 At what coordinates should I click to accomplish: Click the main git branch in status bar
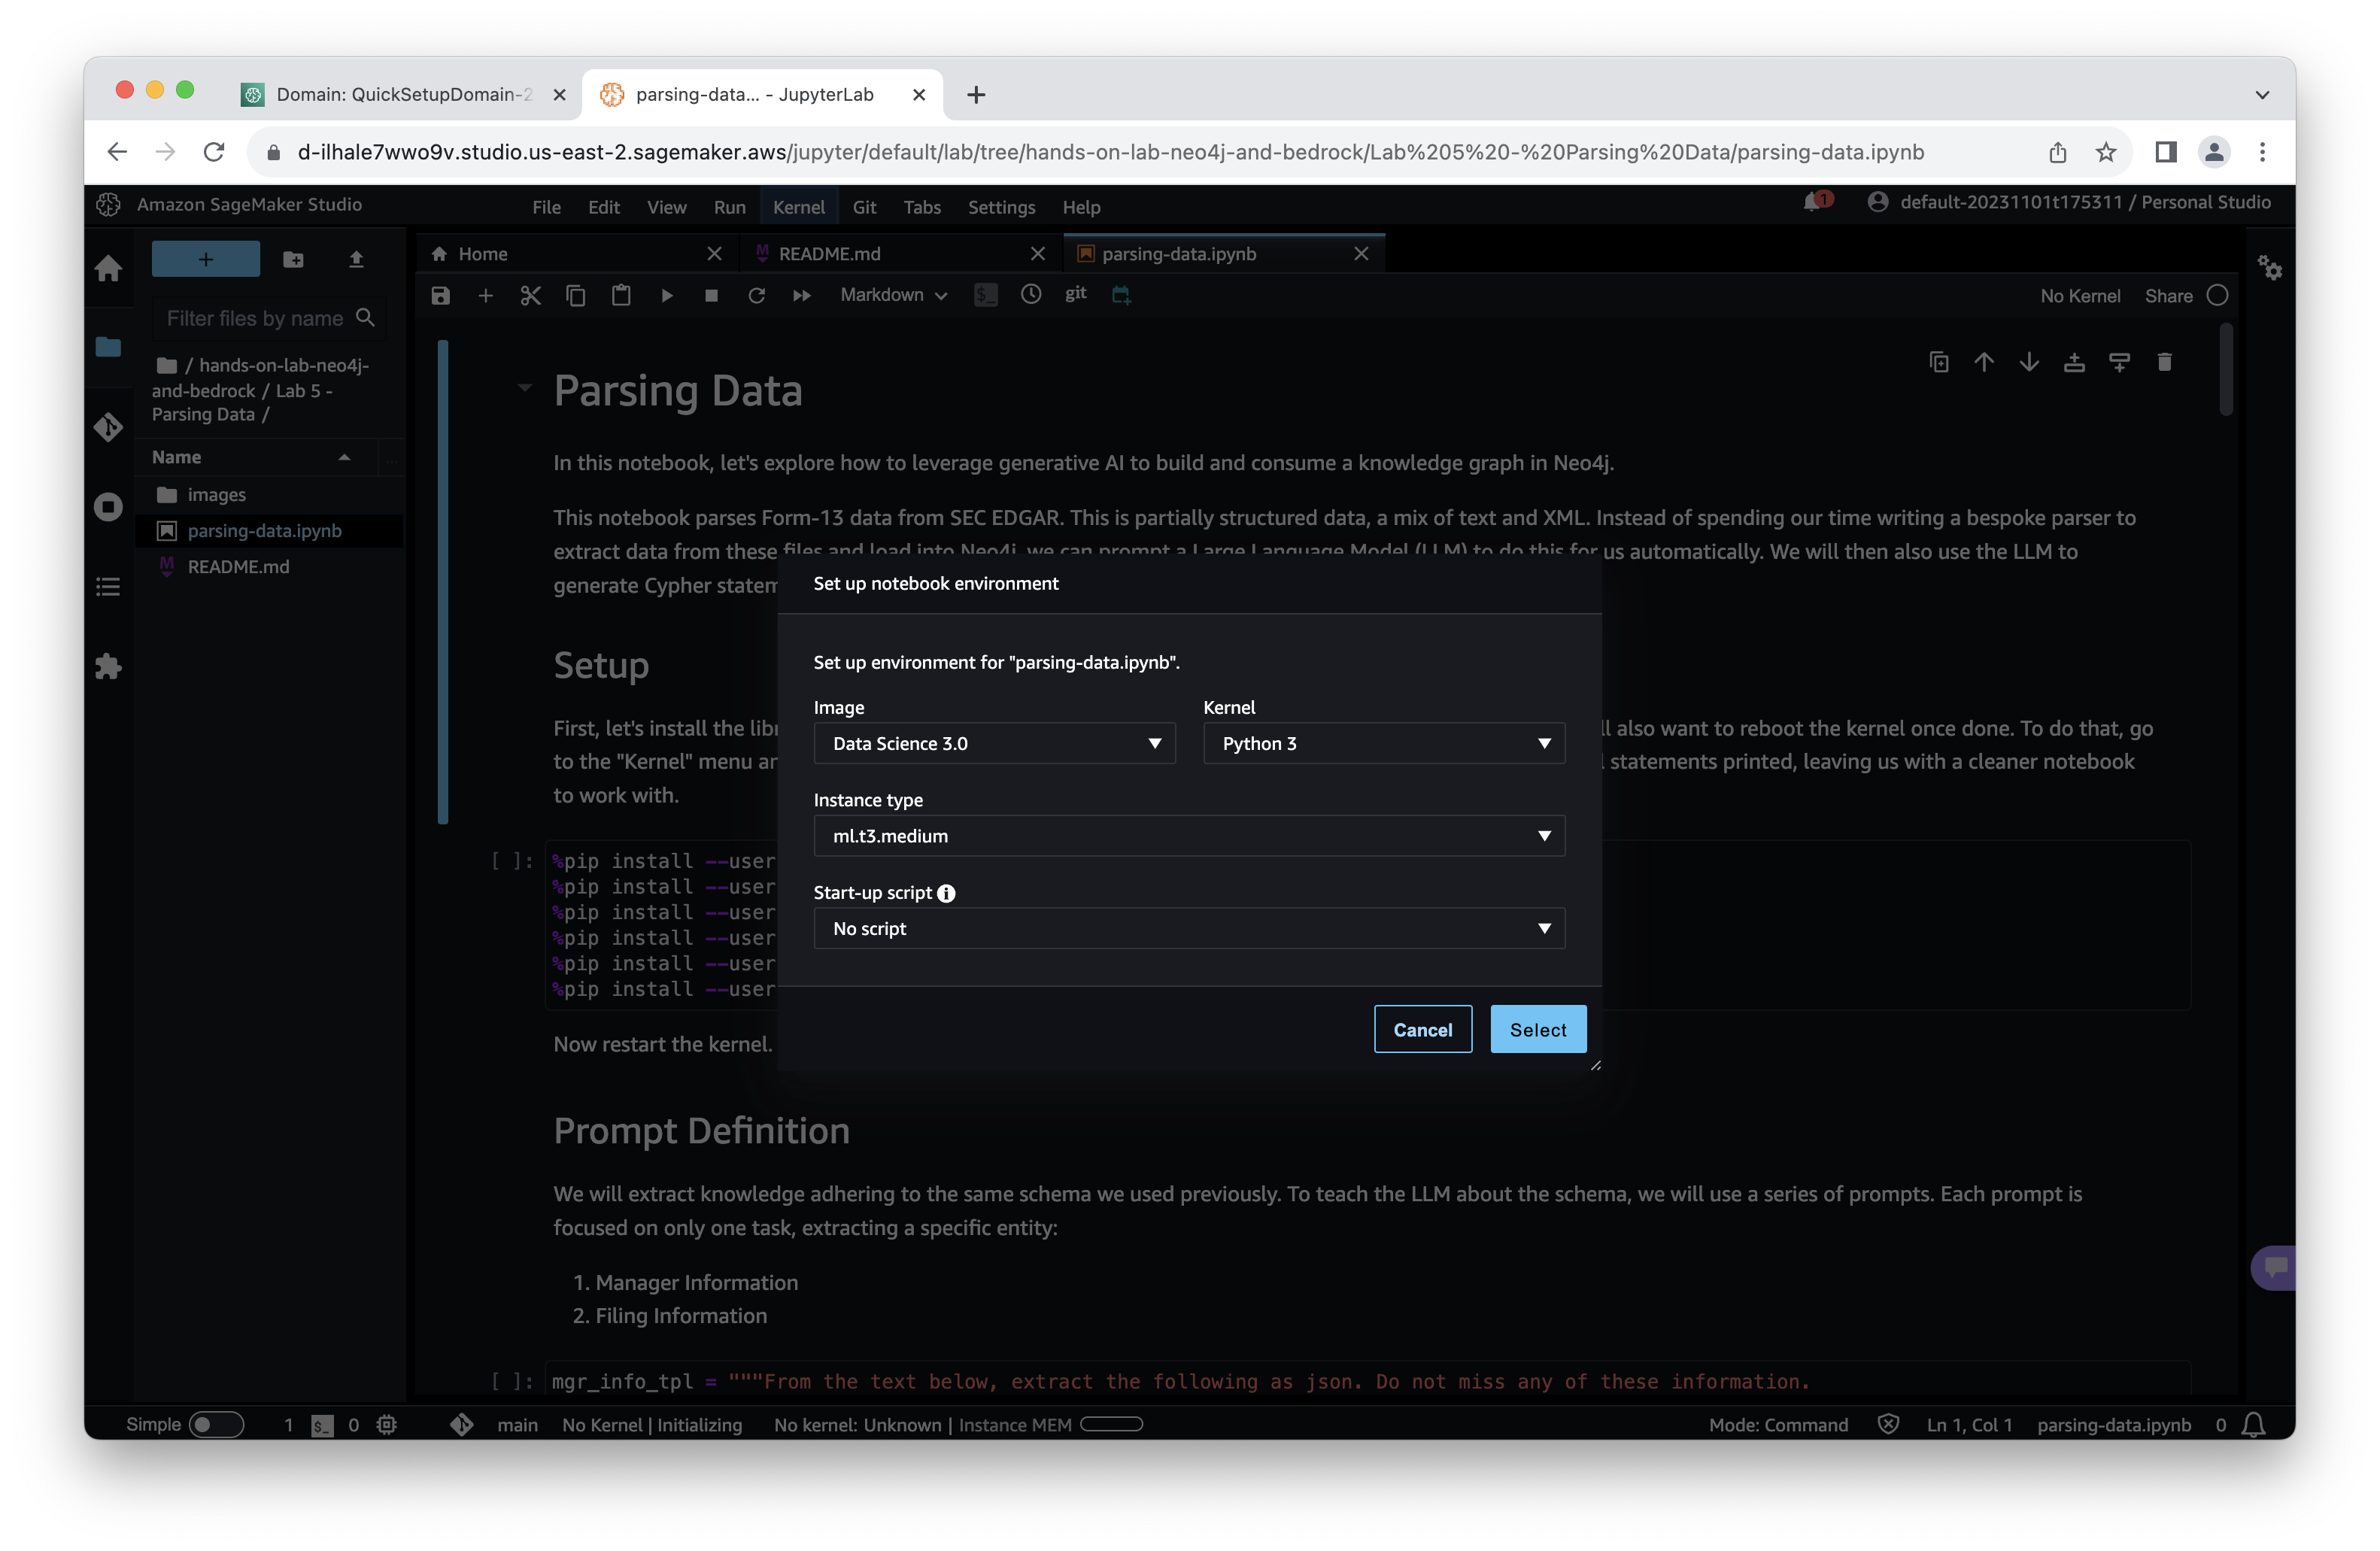tap(517, 1424)
